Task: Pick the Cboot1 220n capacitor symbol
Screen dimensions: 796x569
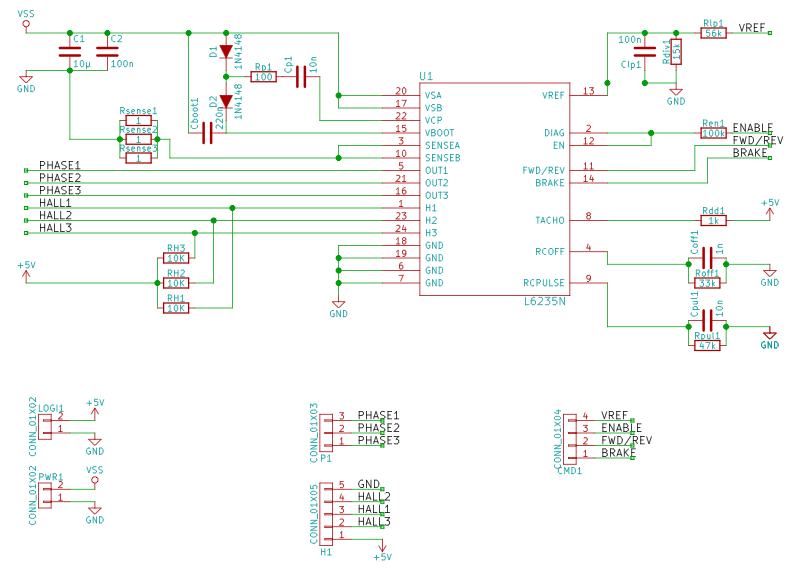Action: click(207, 133)
